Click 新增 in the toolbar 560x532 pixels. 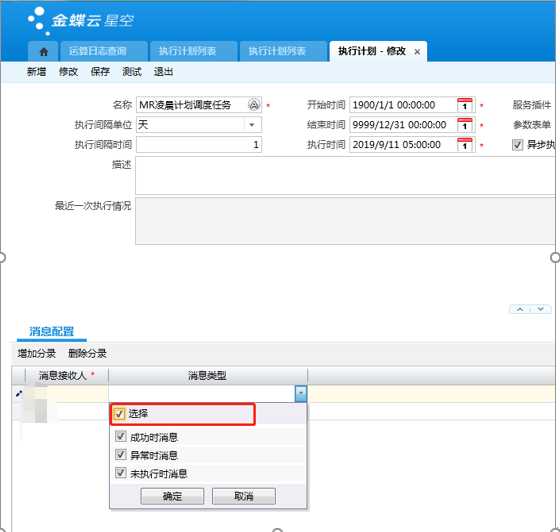point(36,72)
